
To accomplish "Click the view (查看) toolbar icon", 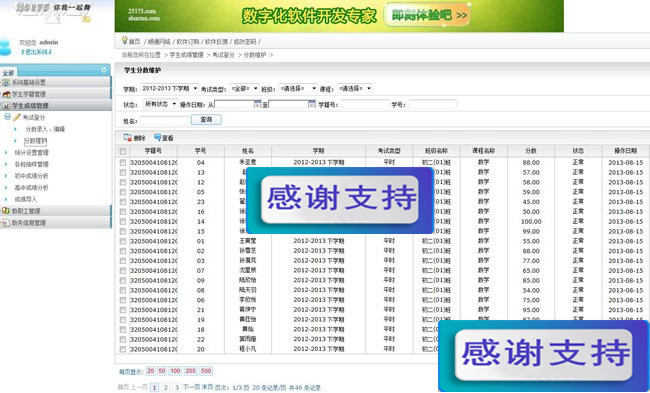I will (x=158, y=137).
